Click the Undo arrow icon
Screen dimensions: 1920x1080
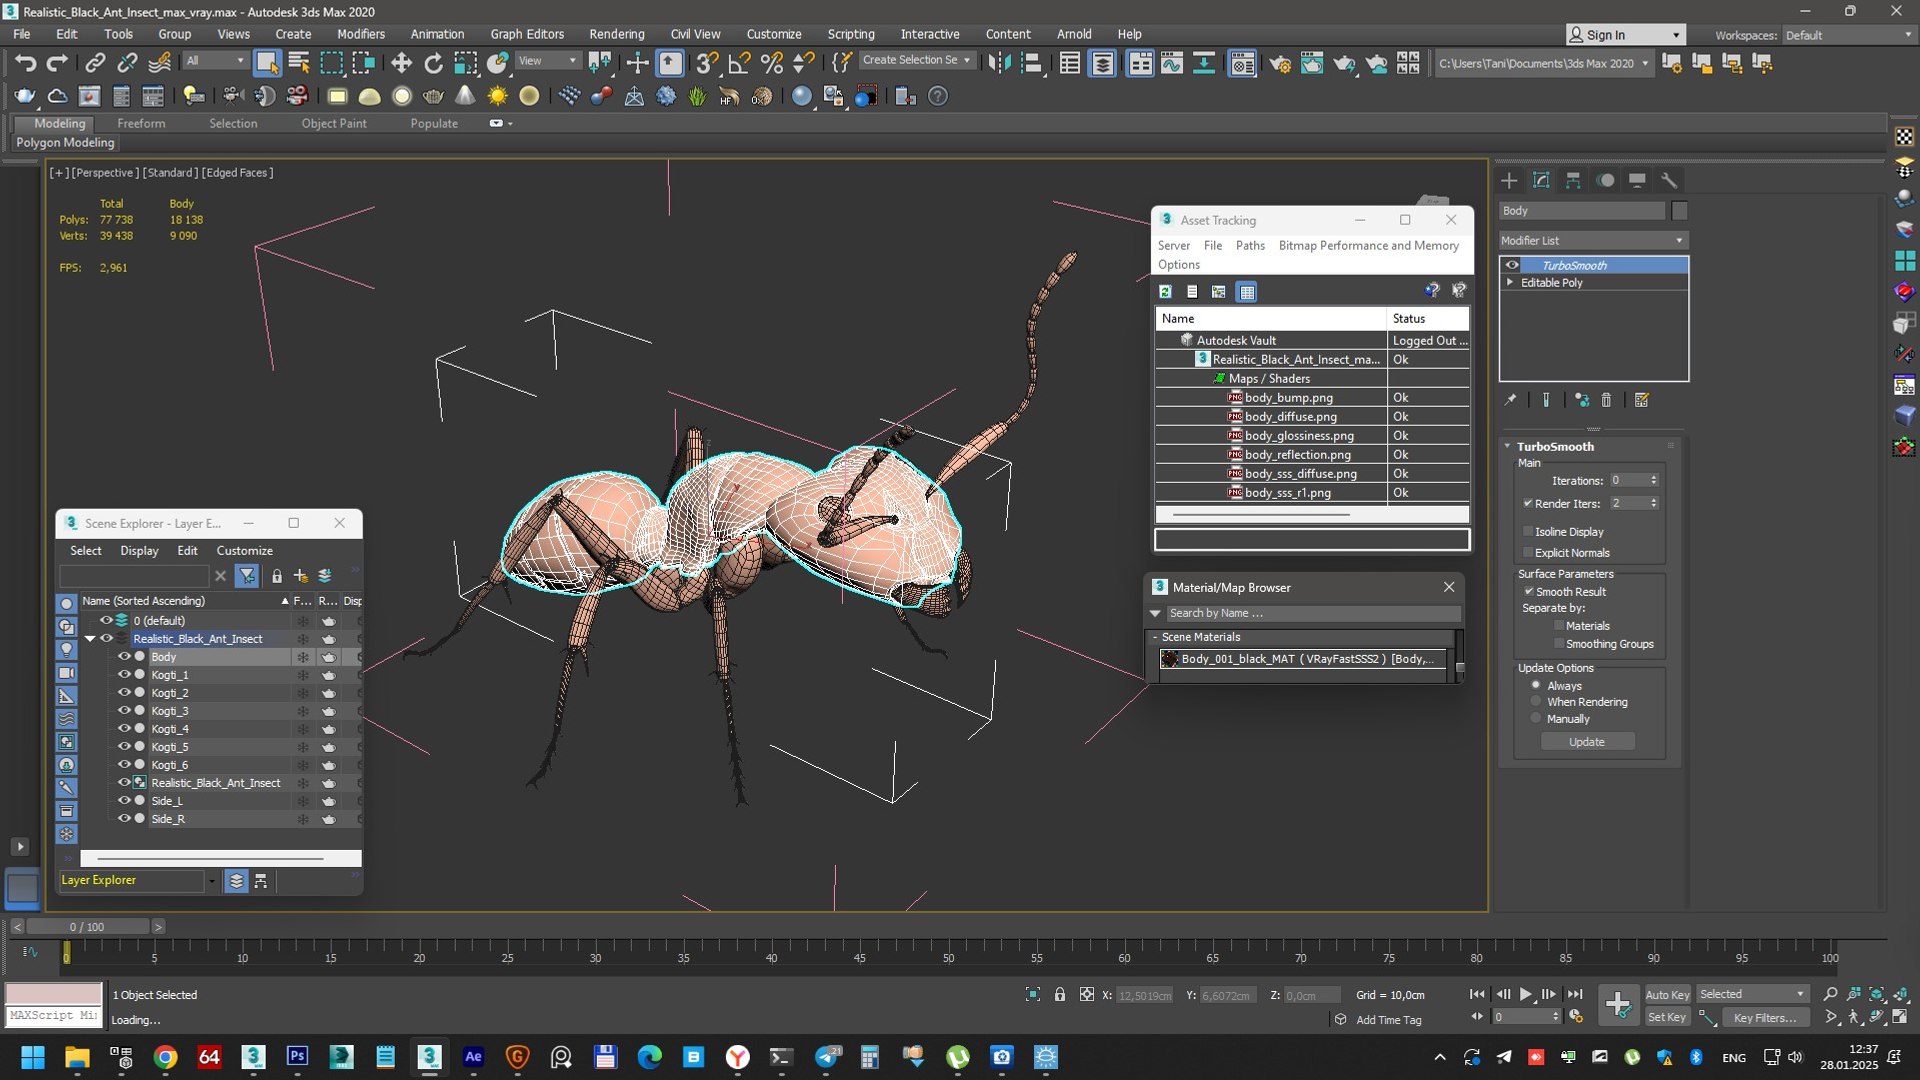[x=25, y=64]
